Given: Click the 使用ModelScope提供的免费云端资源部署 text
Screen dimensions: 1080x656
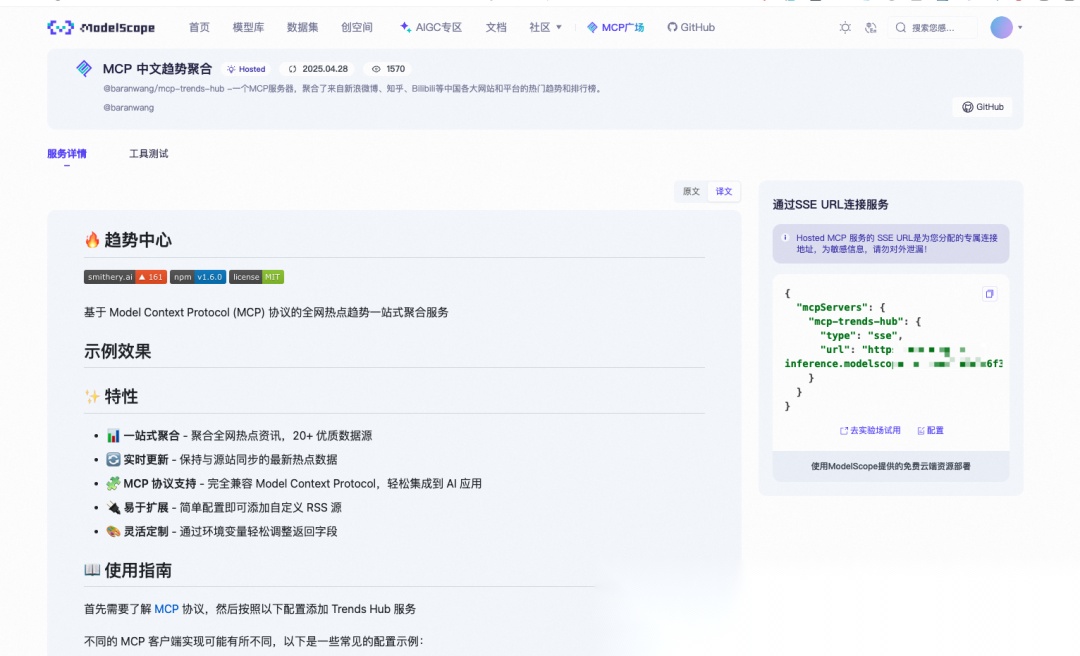Looking at the screenshot, I should (x=890, y=467).
